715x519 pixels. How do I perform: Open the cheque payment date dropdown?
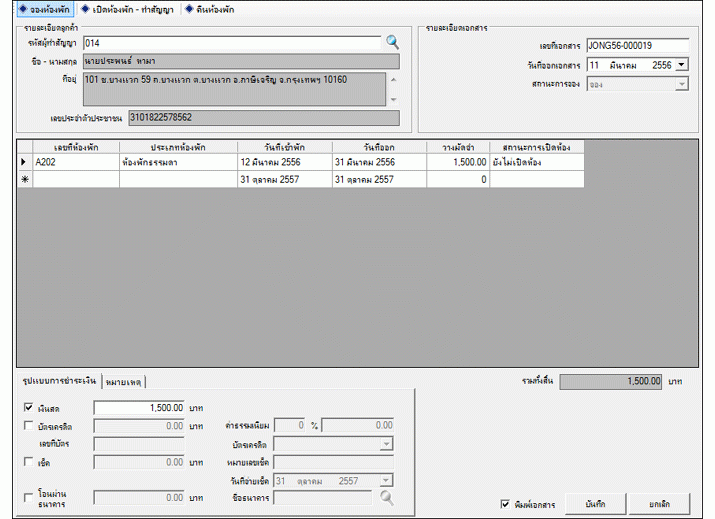tap(387, 480)
